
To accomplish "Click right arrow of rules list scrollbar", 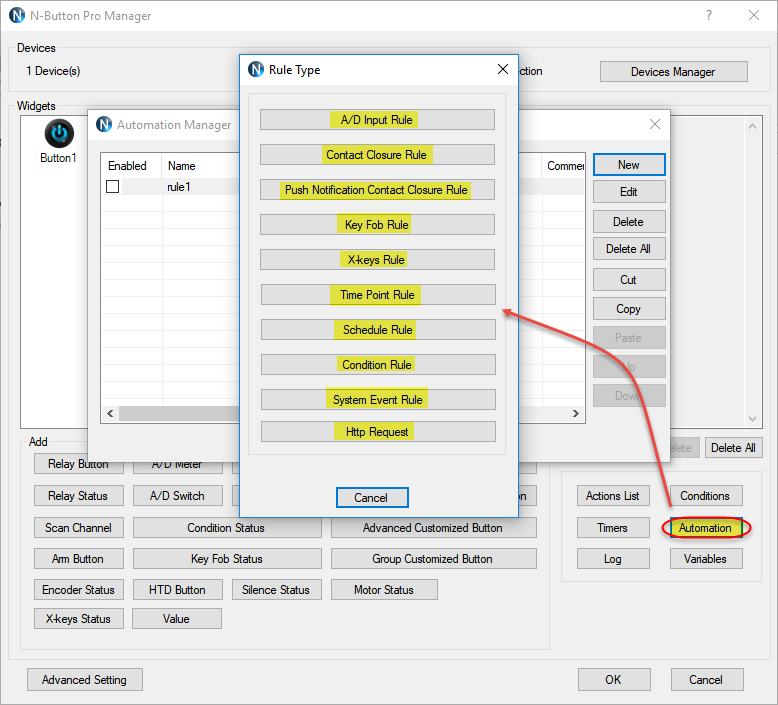I will coord(576,413).
